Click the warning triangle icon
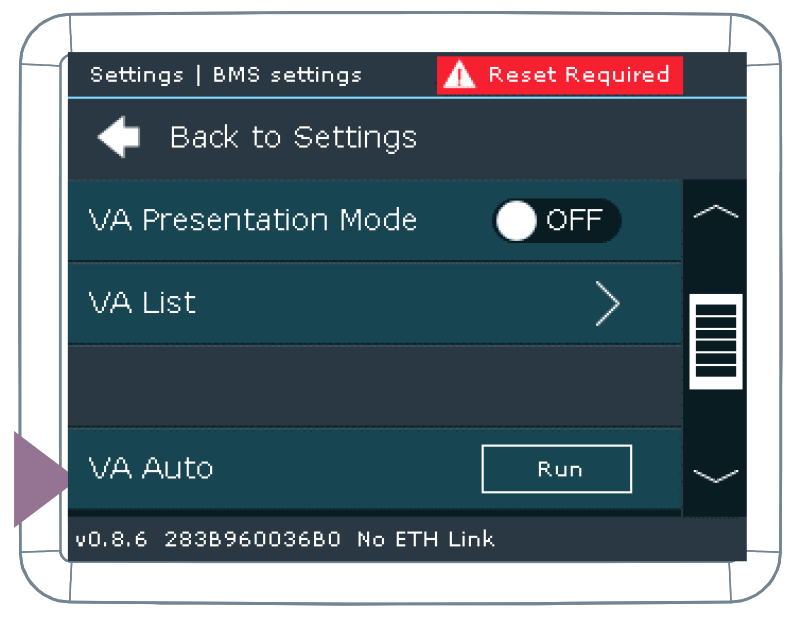Screen dimensions: 796x620 tap(459, 74)
